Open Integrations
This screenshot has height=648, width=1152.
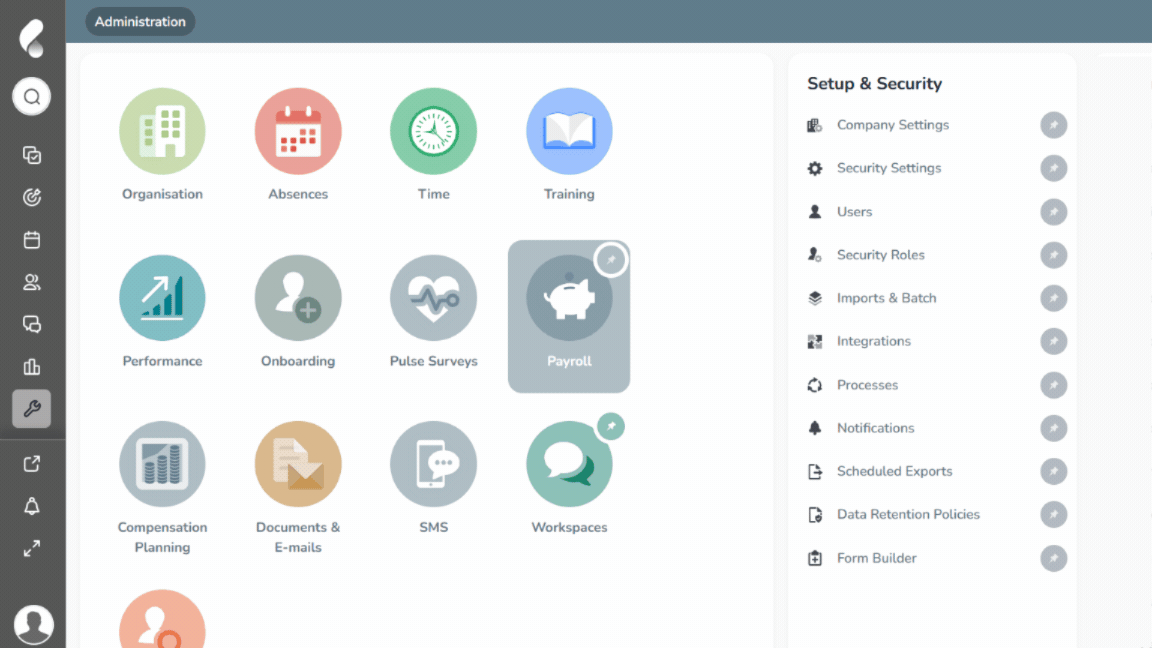coord(874,341)
